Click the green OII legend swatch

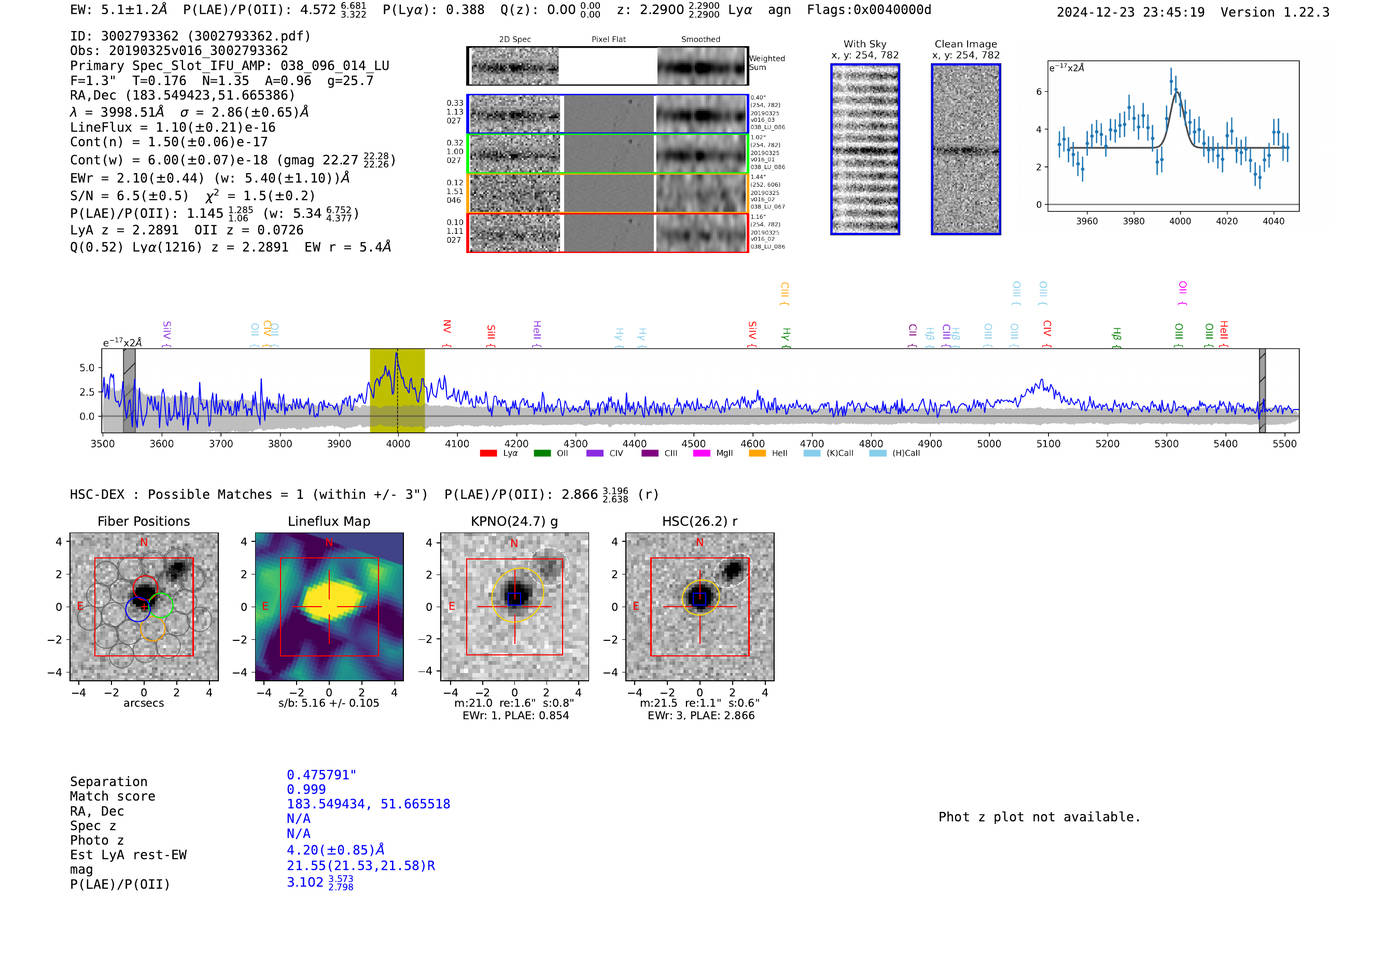point(541,454)
